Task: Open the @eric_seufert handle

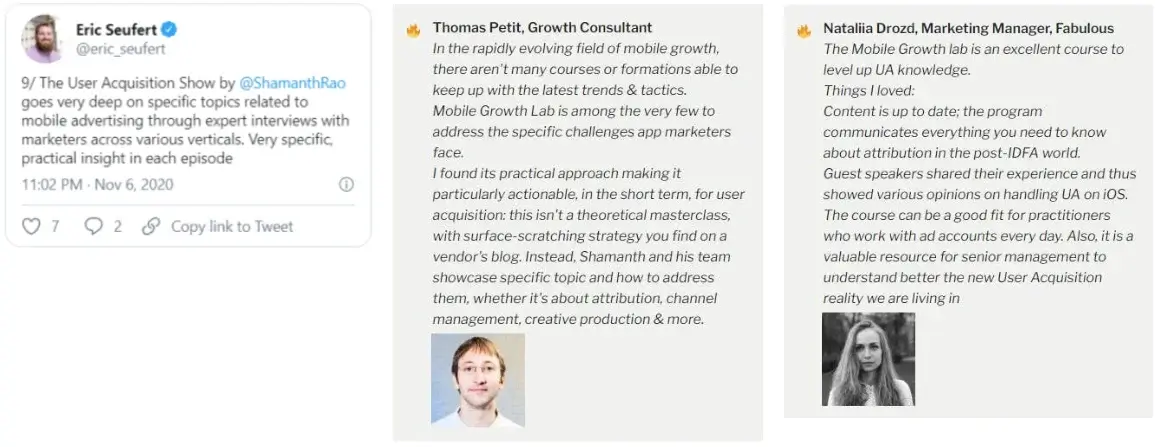Action: click(120, 49)
